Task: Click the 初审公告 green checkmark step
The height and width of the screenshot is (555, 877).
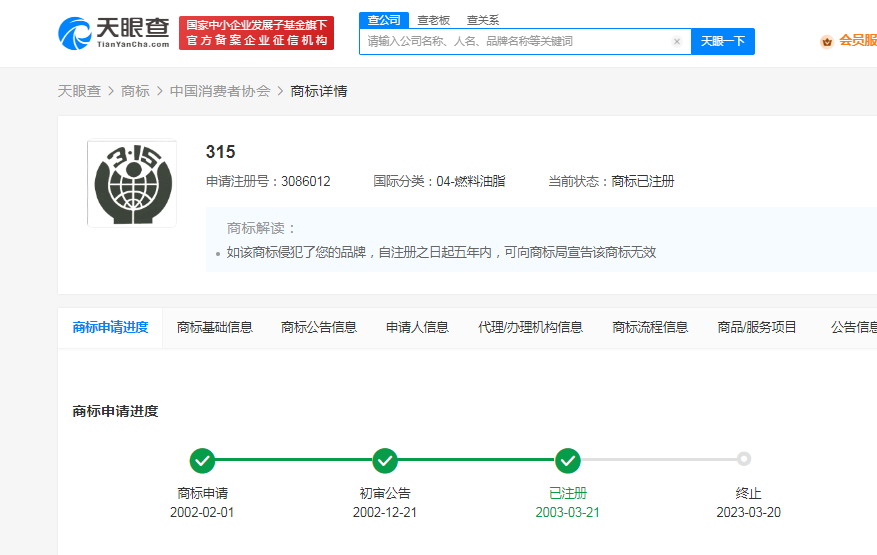Action: tap(385, 460)
